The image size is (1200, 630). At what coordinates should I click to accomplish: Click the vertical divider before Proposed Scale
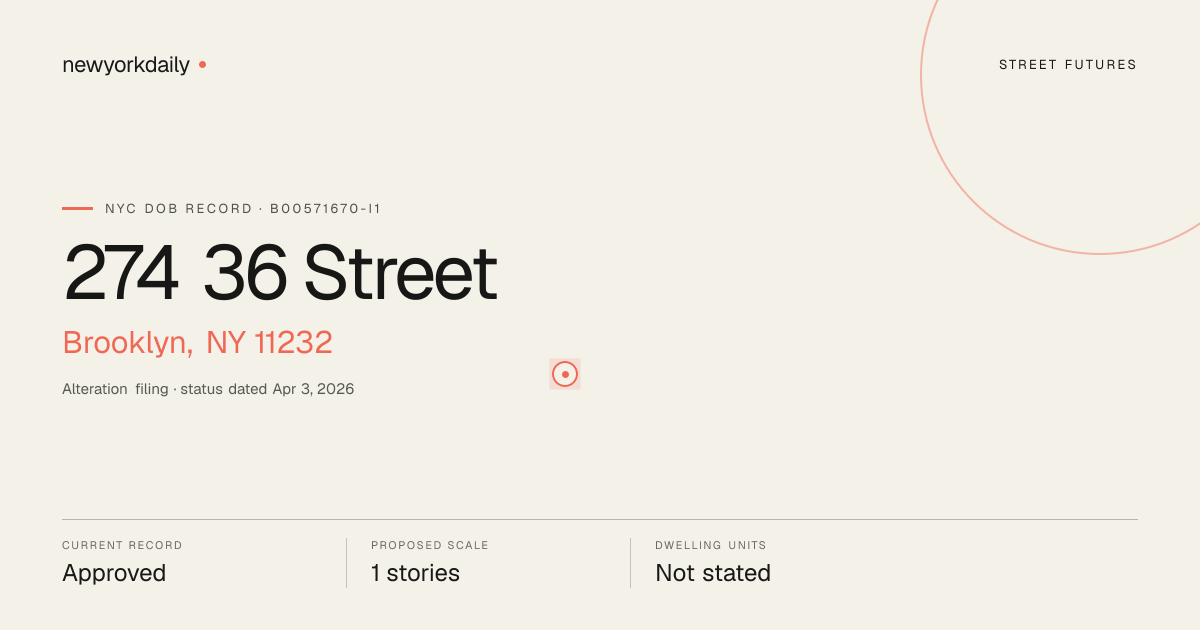coord(346,563)
